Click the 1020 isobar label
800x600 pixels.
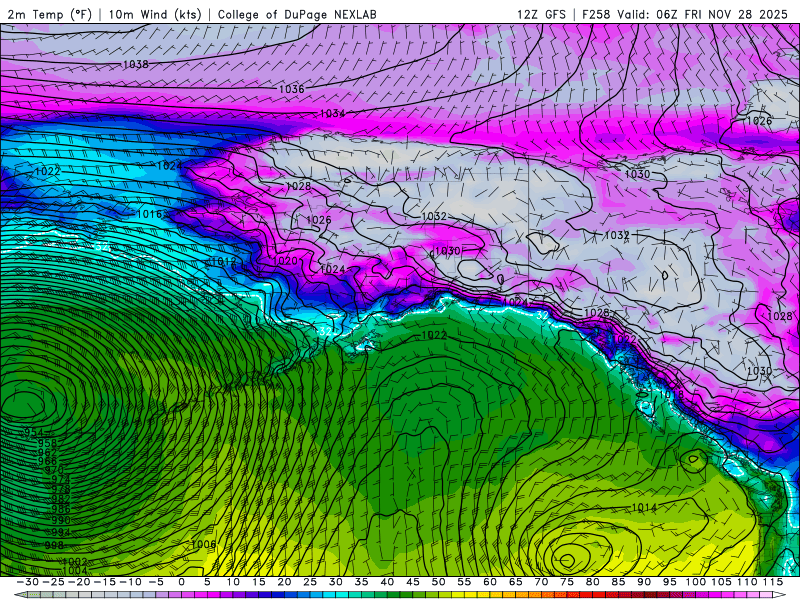(x=285, y=261)
